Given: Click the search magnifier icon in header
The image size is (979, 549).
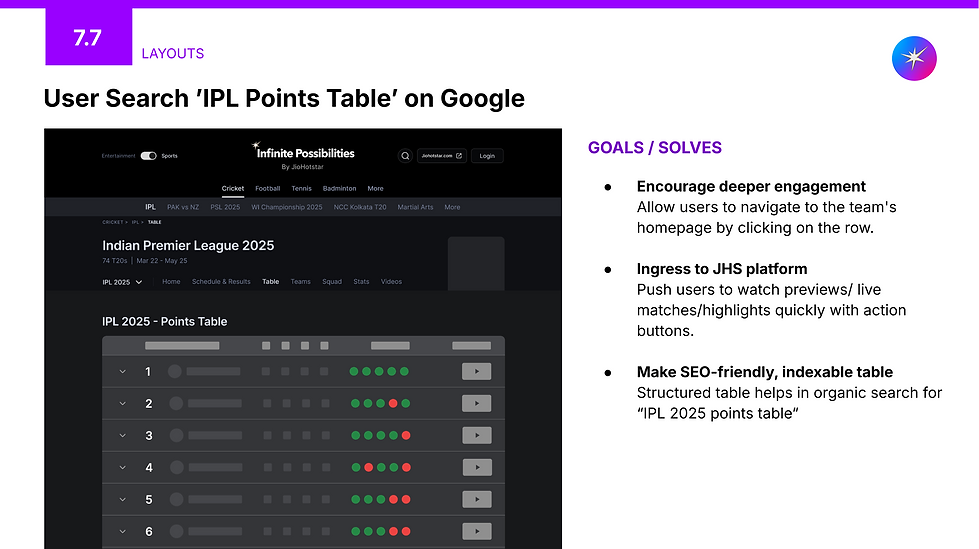Looking at the screenshot, I should [405, 156].
